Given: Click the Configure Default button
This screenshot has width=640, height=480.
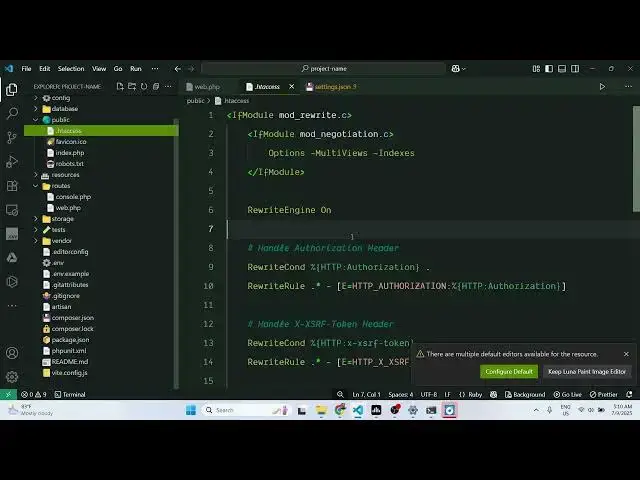Looking at the screenshot, I should click(509, 371).
